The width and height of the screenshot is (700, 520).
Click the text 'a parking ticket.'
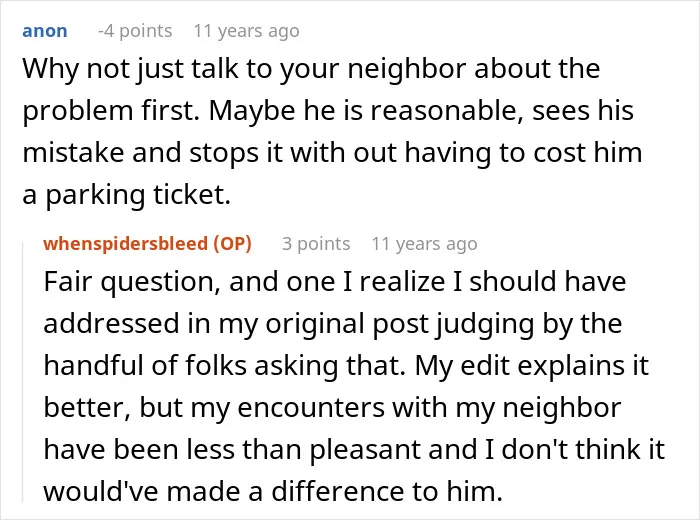coord(127,195)
